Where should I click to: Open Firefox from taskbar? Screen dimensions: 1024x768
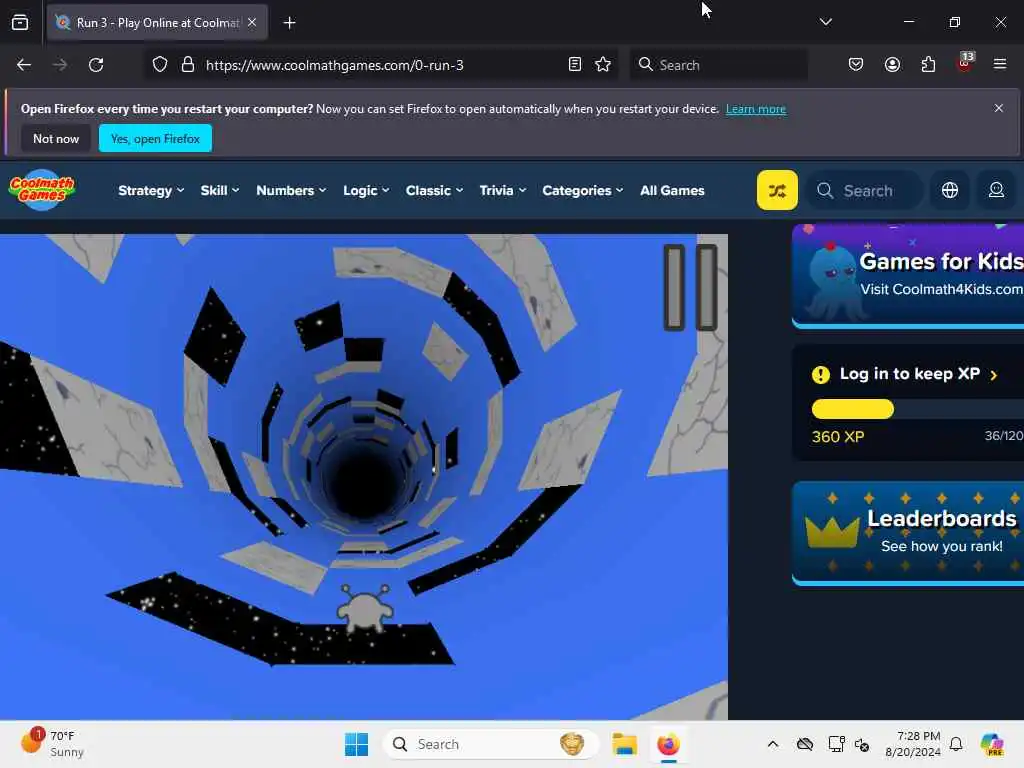[x=668, y=744]
